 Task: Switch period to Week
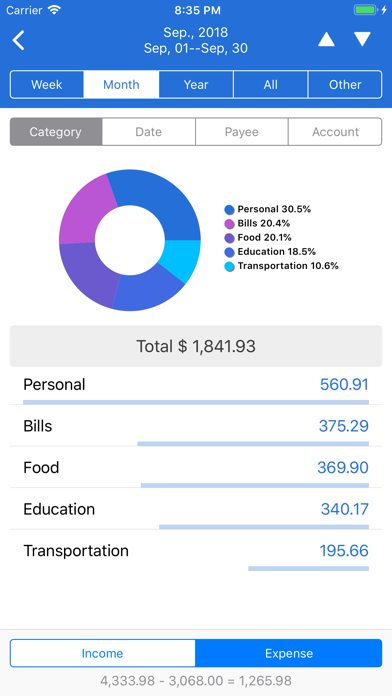tap(47, 84)
